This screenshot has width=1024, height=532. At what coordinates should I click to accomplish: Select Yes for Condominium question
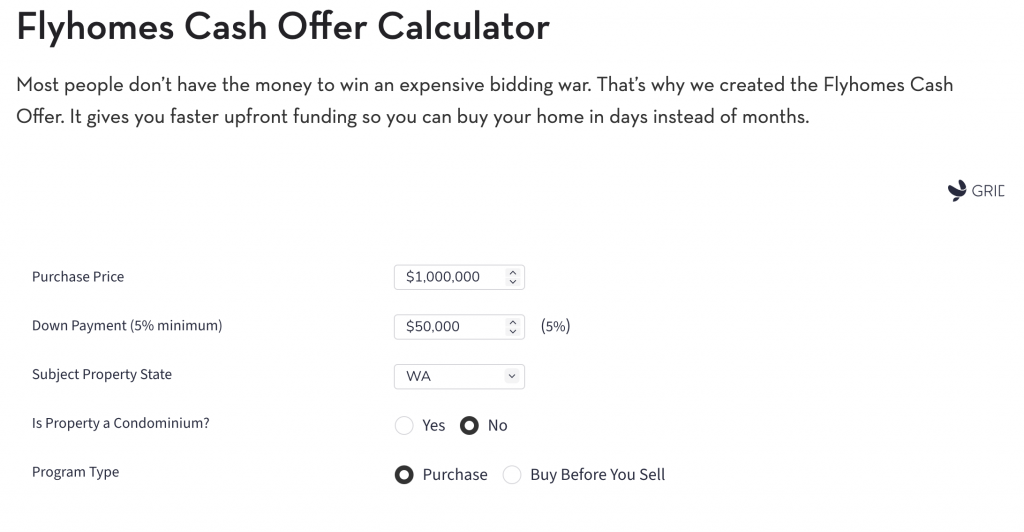point(404,426)
